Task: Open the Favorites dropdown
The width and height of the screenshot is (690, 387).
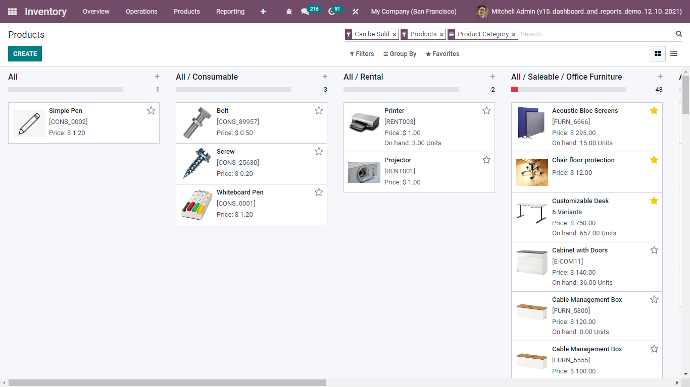Action: pos(442,54)
